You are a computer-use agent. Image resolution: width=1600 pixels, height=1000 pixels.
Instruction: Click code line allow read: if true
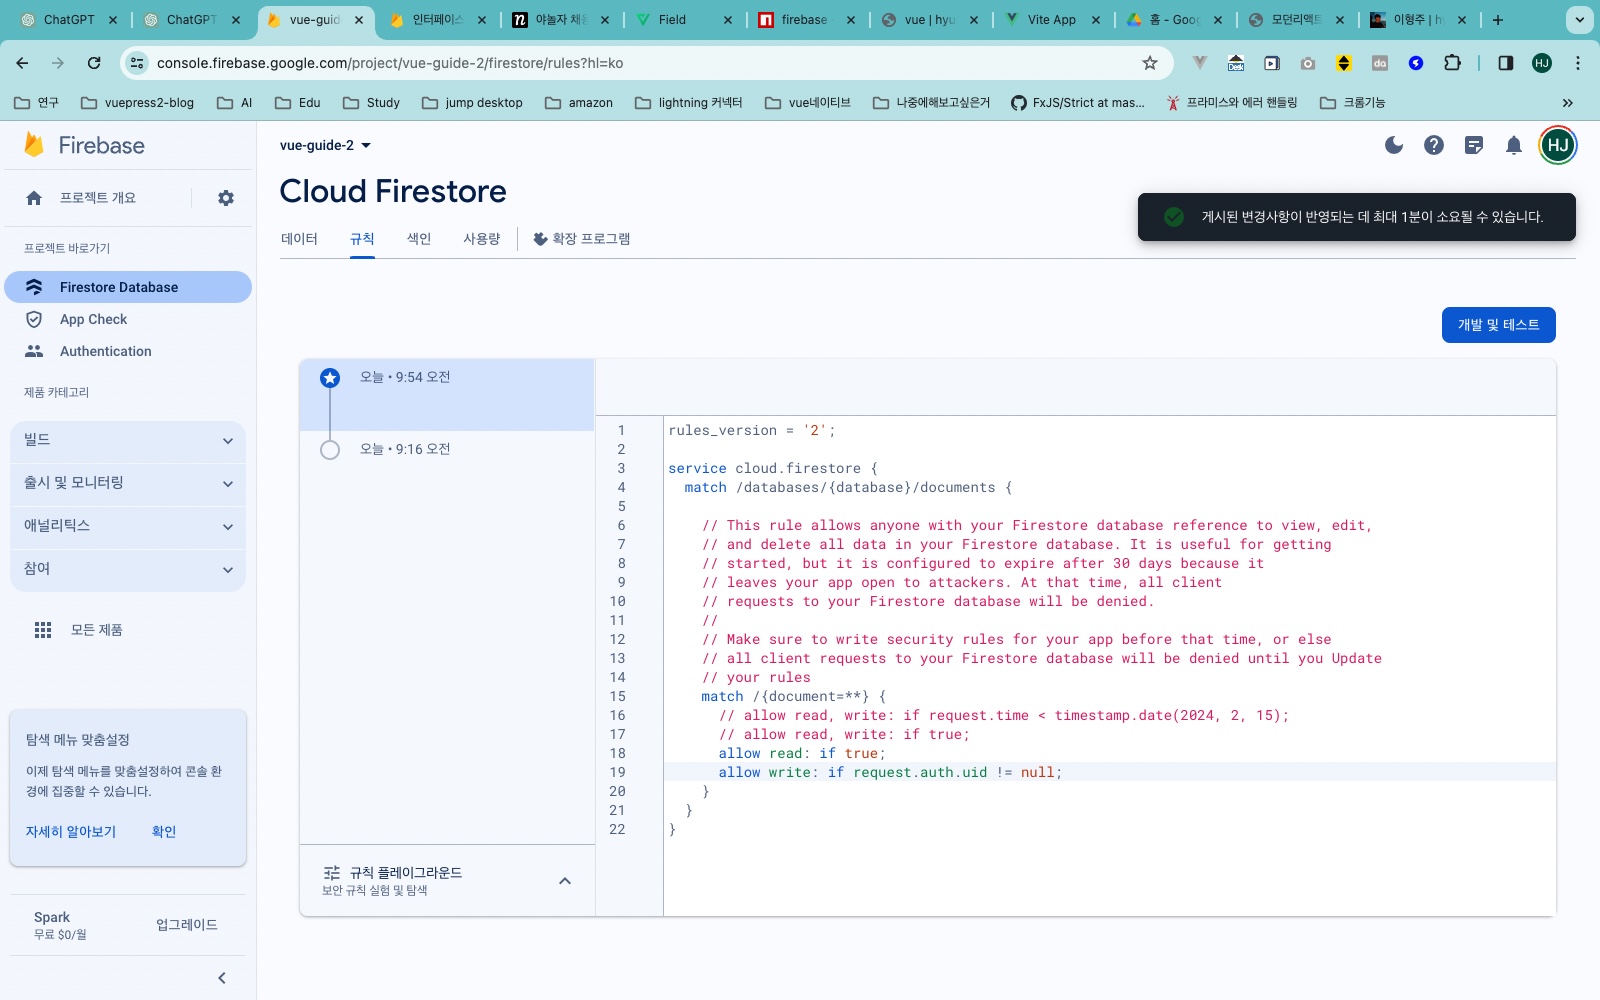801,753
